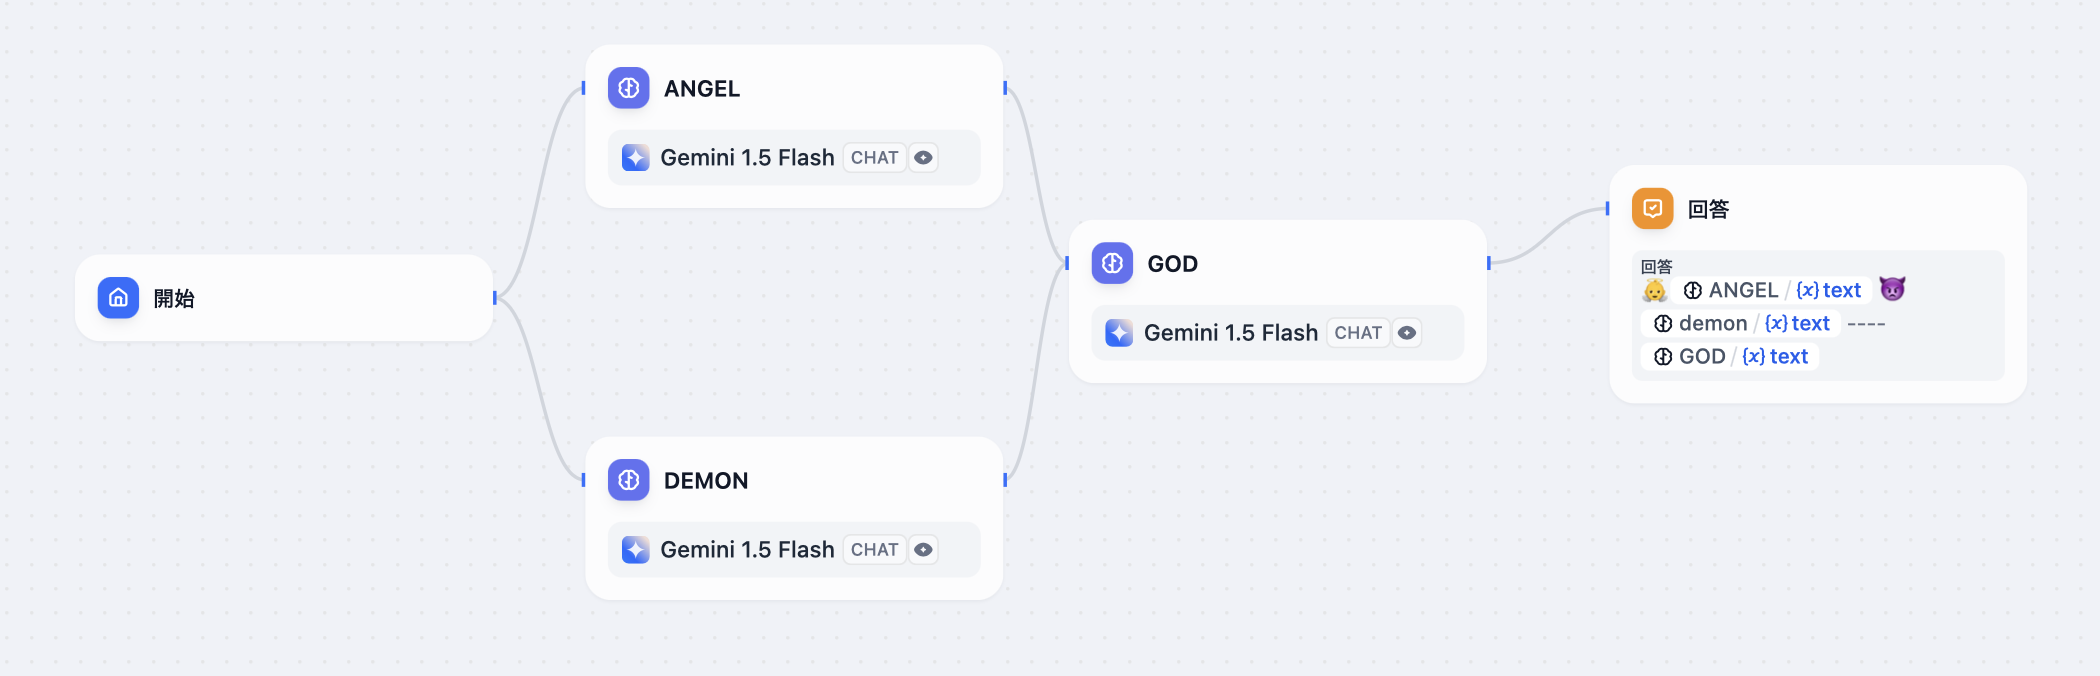Click the CHAT badge in ANGEL node
Screen dimensions: 2100x676
coord(874,158)
